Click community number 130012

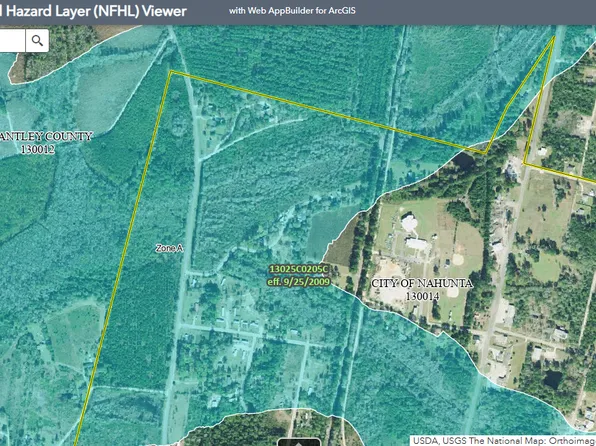38,149
